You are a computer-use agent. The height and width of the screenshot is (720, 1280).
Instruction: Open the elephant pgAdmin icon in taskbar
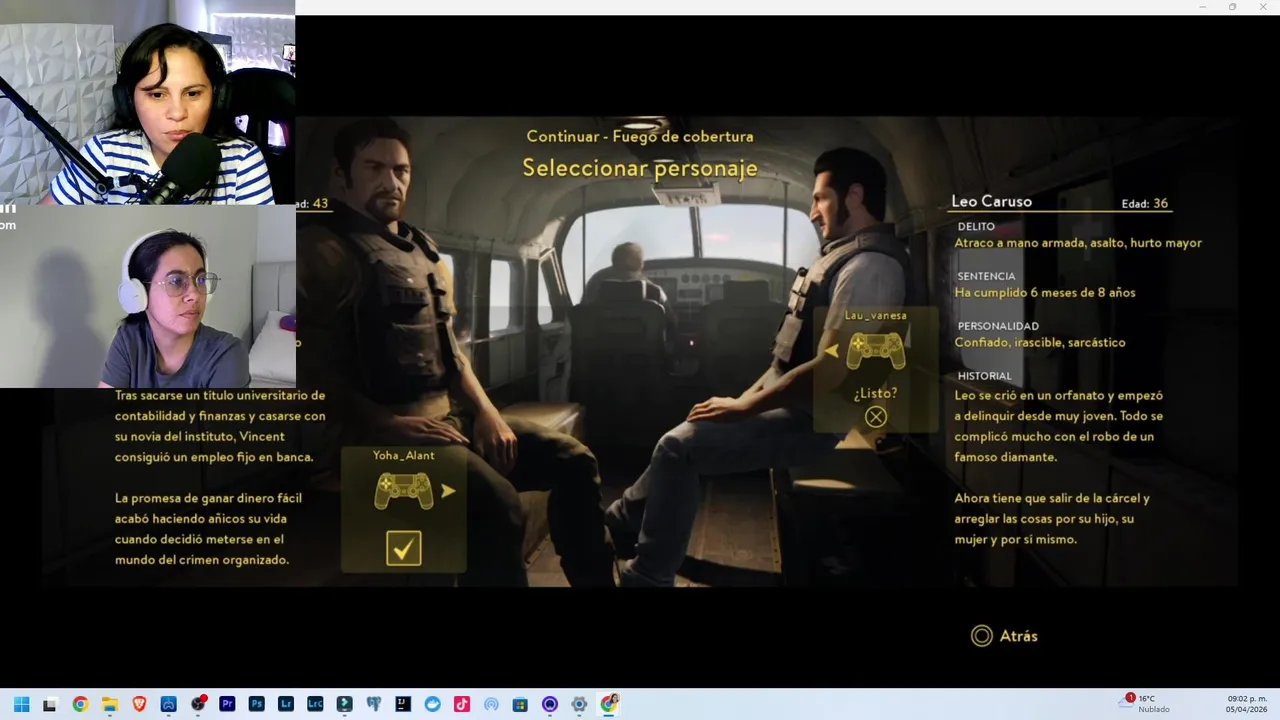(x=374, y=704)
